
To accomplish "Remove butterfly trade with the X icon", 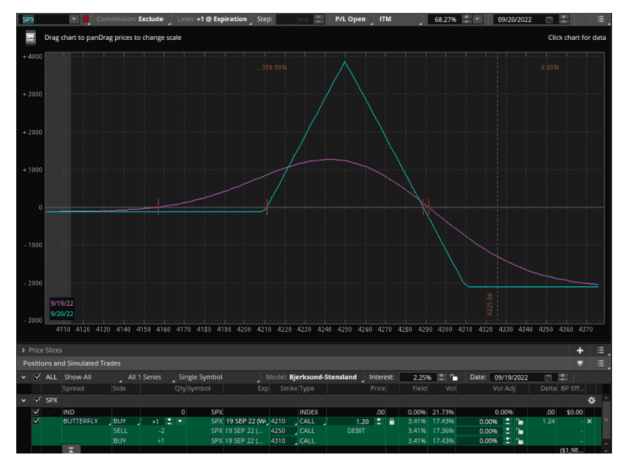I will [x=589, y=421].
